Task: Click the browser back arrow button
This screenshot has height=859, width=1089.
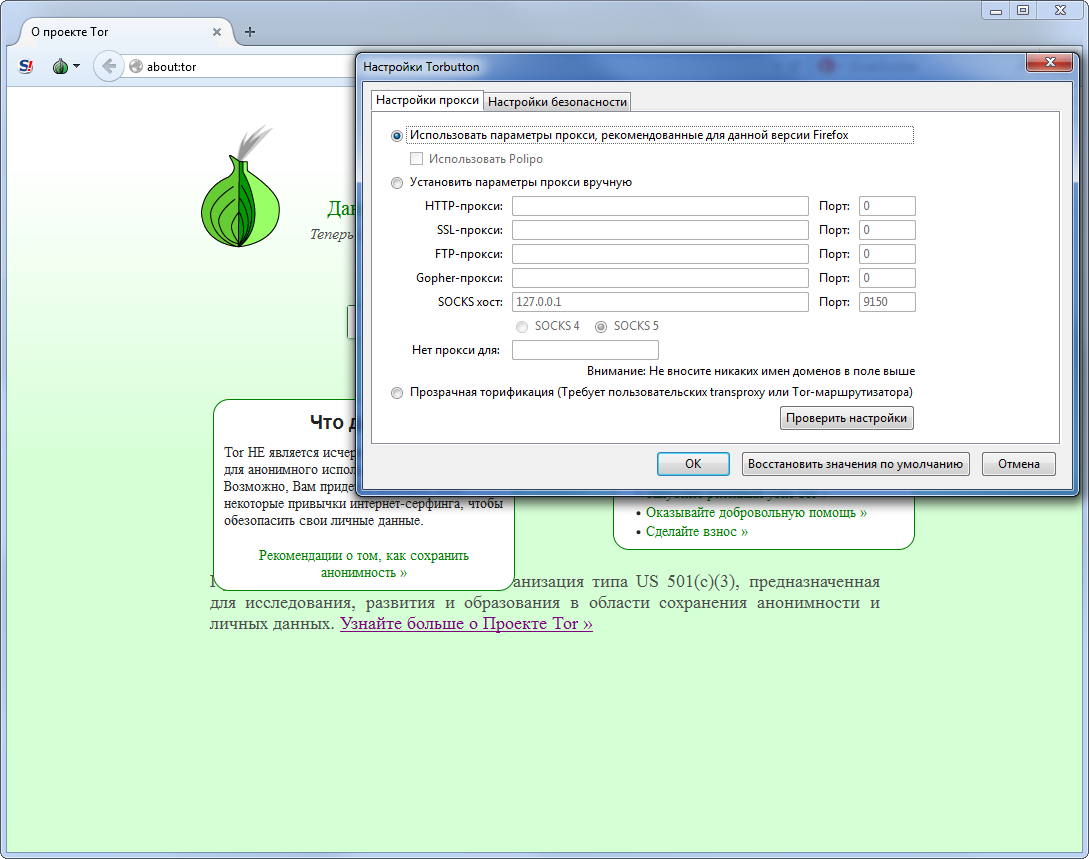Action: (x=108, y=67)
